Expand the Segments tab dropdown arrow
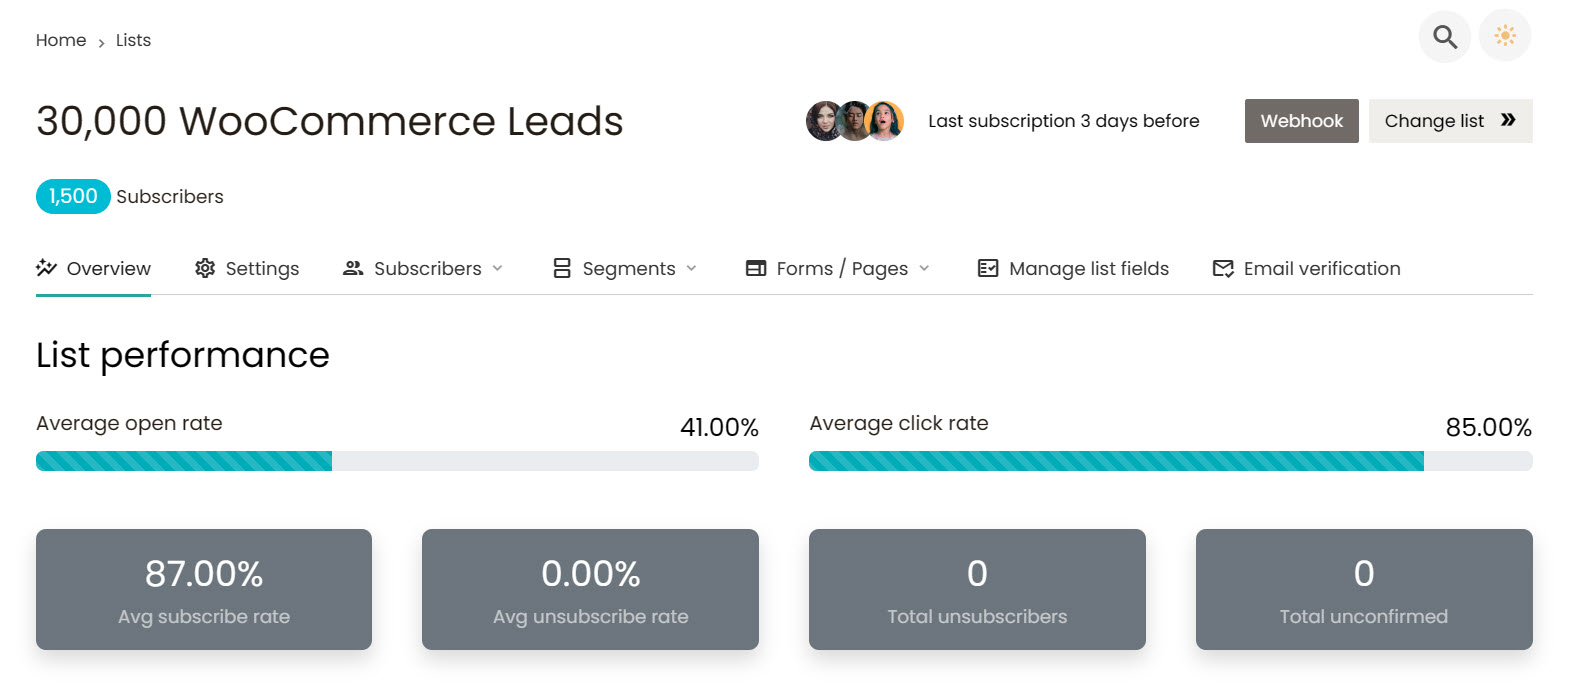1579x696 pixels. [691, 268]
